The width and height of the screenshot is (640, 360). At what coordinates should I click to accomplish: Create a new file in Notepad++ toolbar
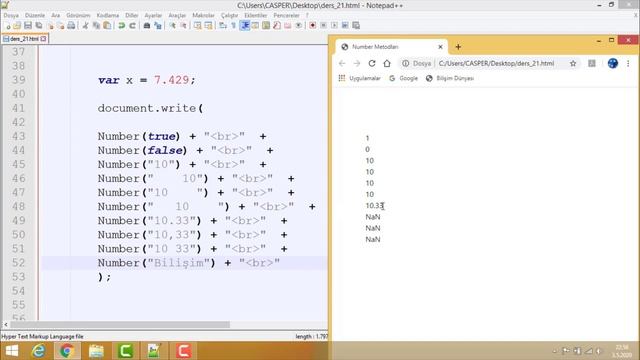[x=7, y=25]
